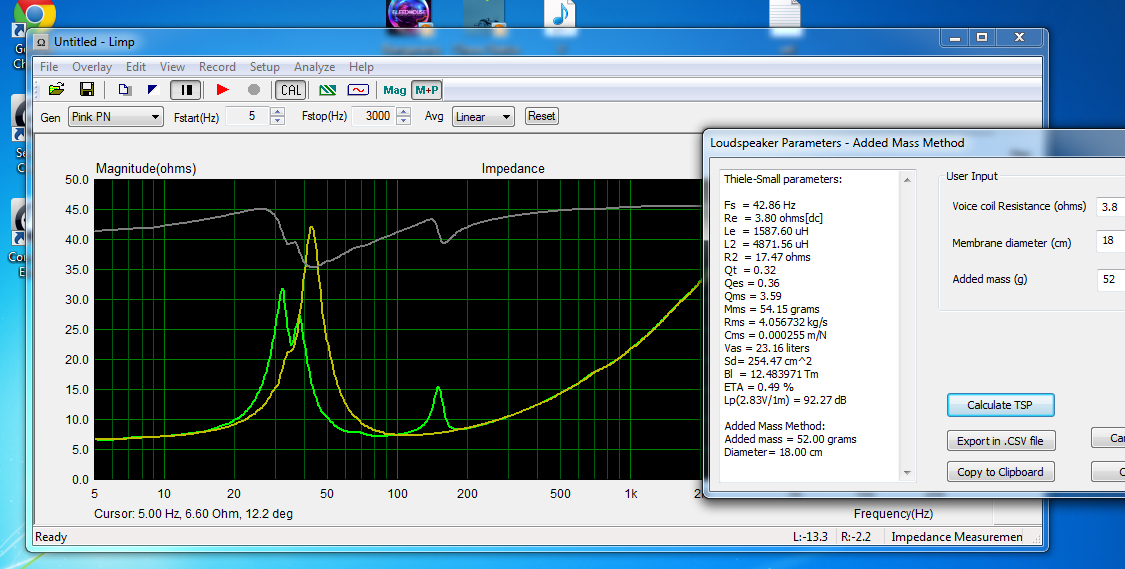Open the Analyze menu
This screenshot has width=1125, height=569.
click(314, 67)
